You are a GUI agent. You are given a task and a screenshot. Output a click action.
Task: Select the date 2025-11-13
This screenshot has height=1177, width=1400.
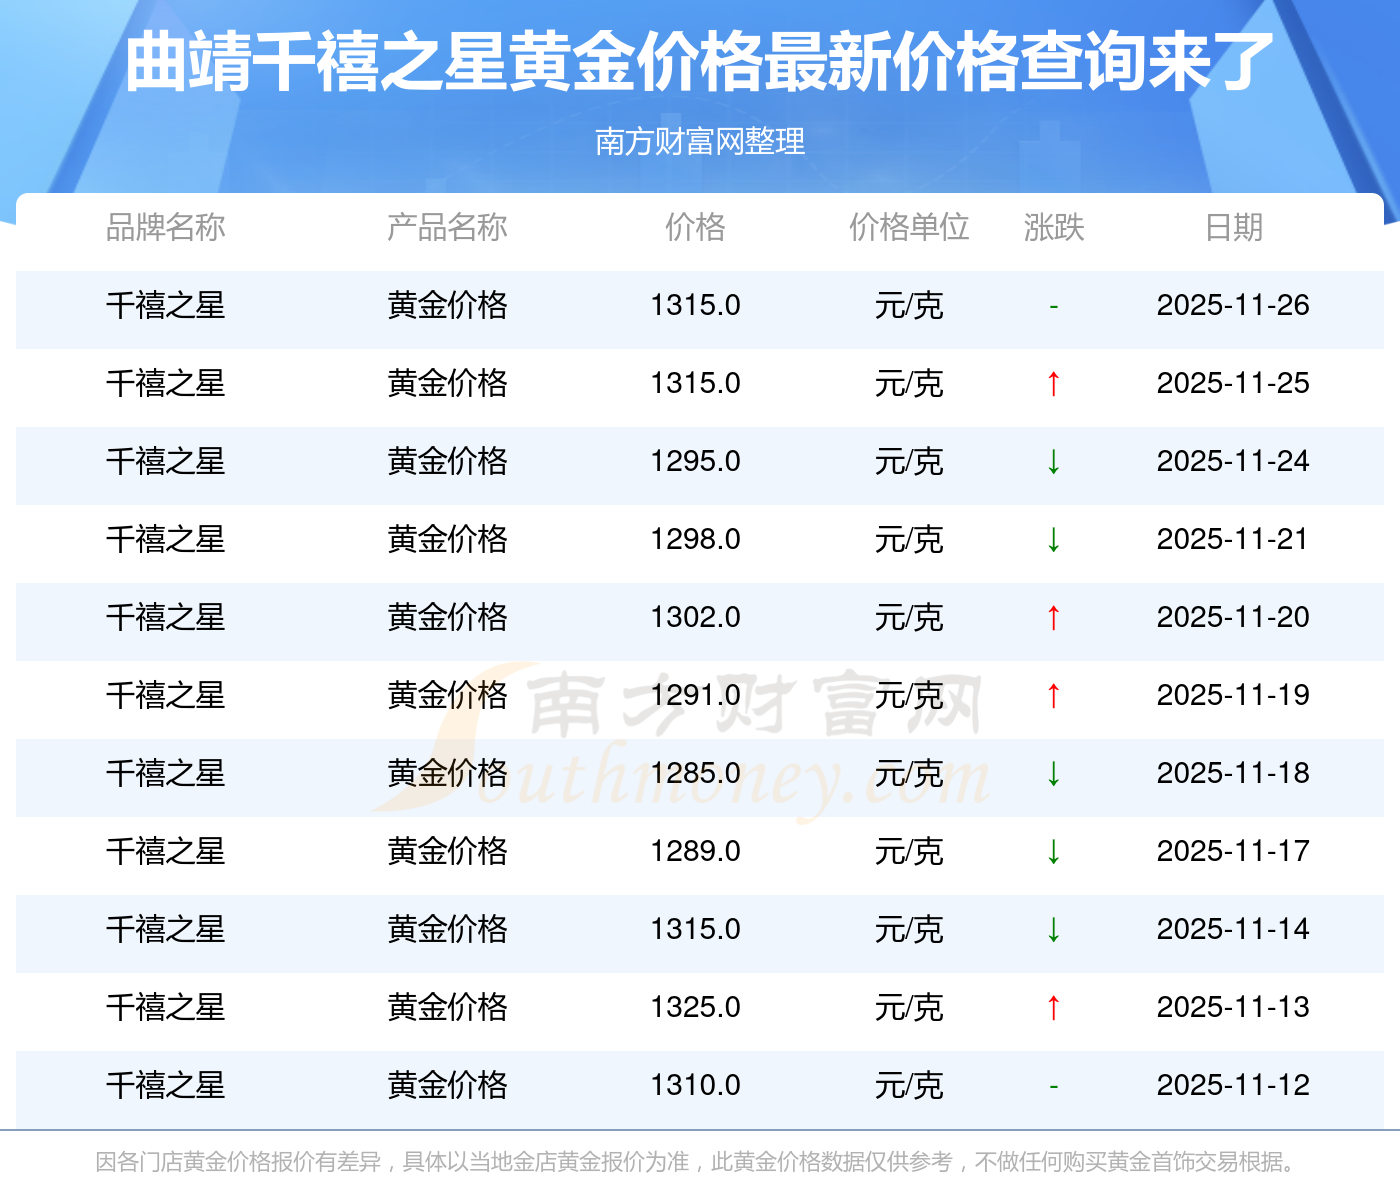1233,1007
